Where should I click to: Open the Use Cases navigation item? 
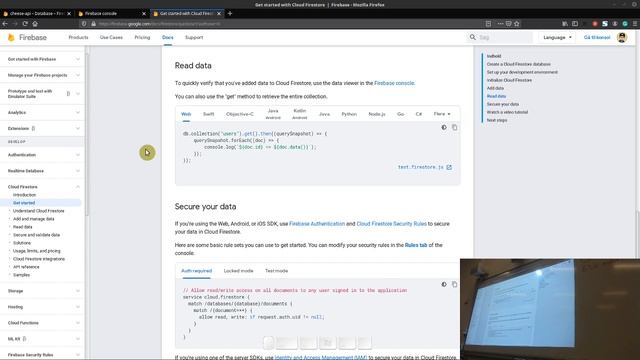111,37
